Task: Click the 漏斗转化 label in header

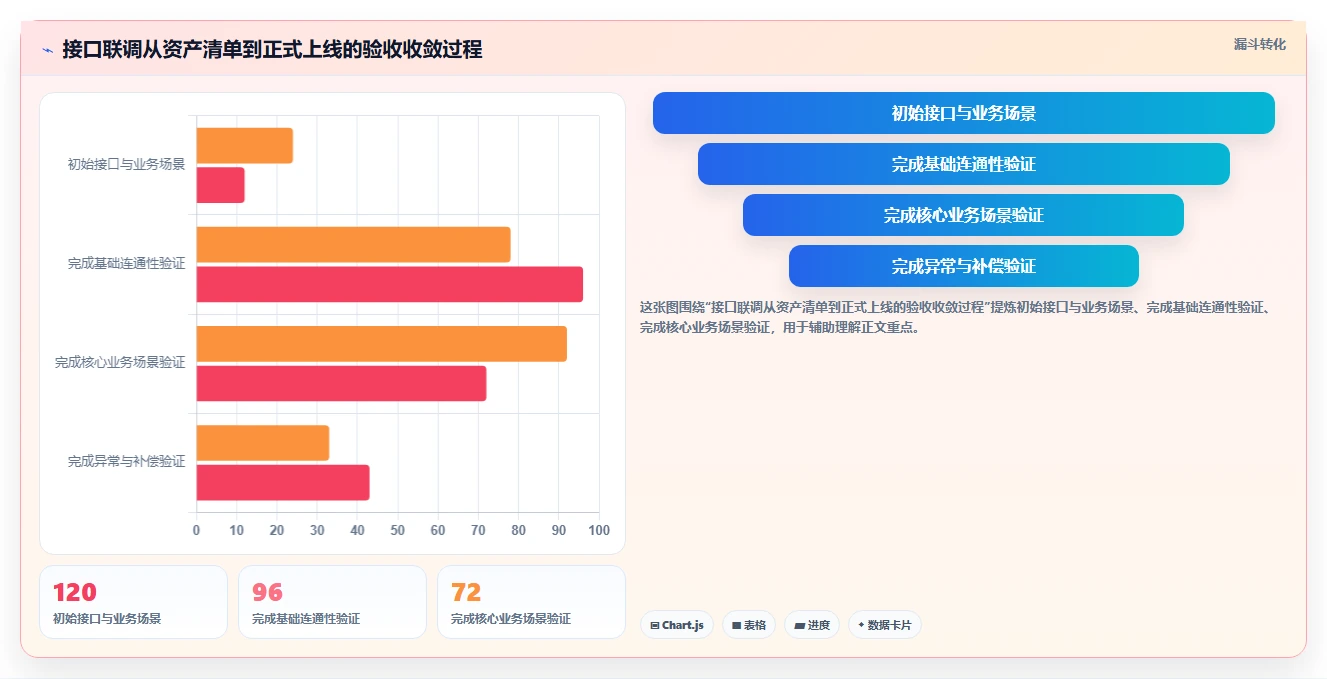Action: coord(1259,44)
